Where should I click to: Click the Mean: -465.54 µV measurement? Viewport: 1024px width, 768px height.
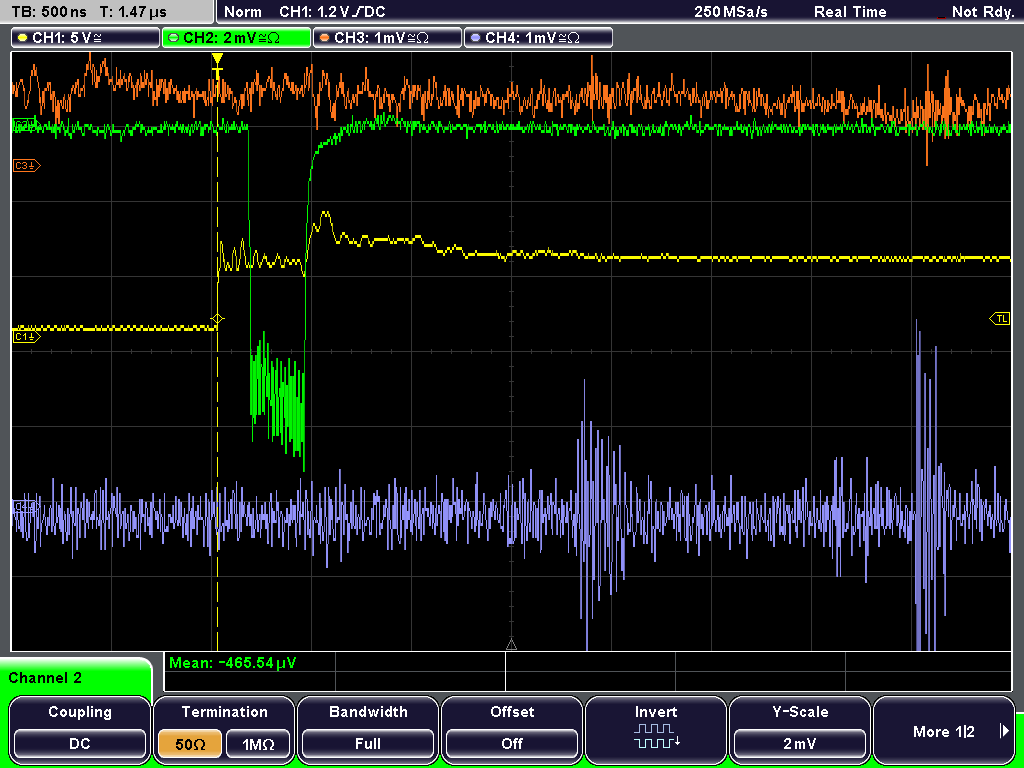point(232,663)
